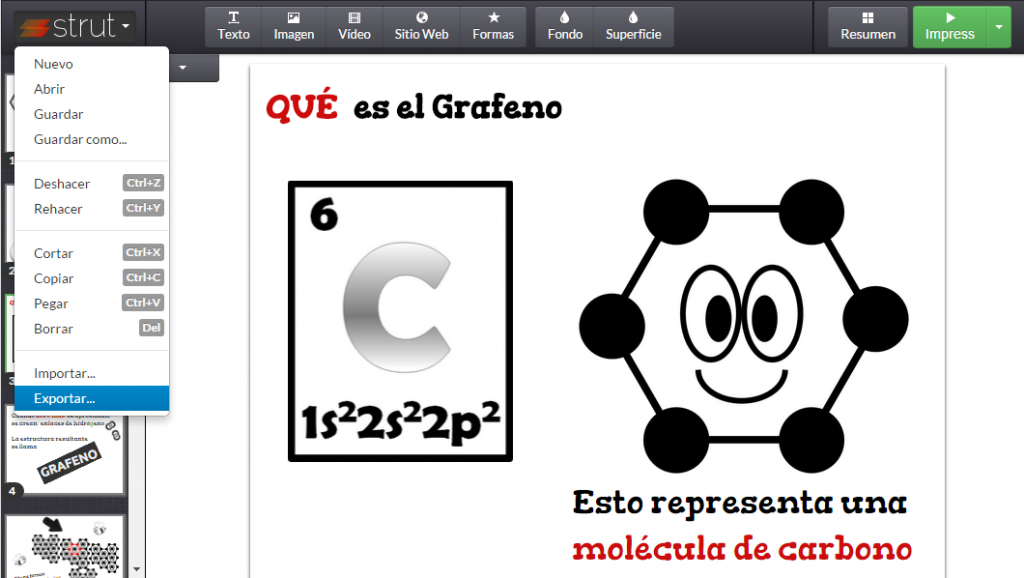Select slide 4 thumbnail with GRAFENO
1024x578 pixels.
[67, 450]
